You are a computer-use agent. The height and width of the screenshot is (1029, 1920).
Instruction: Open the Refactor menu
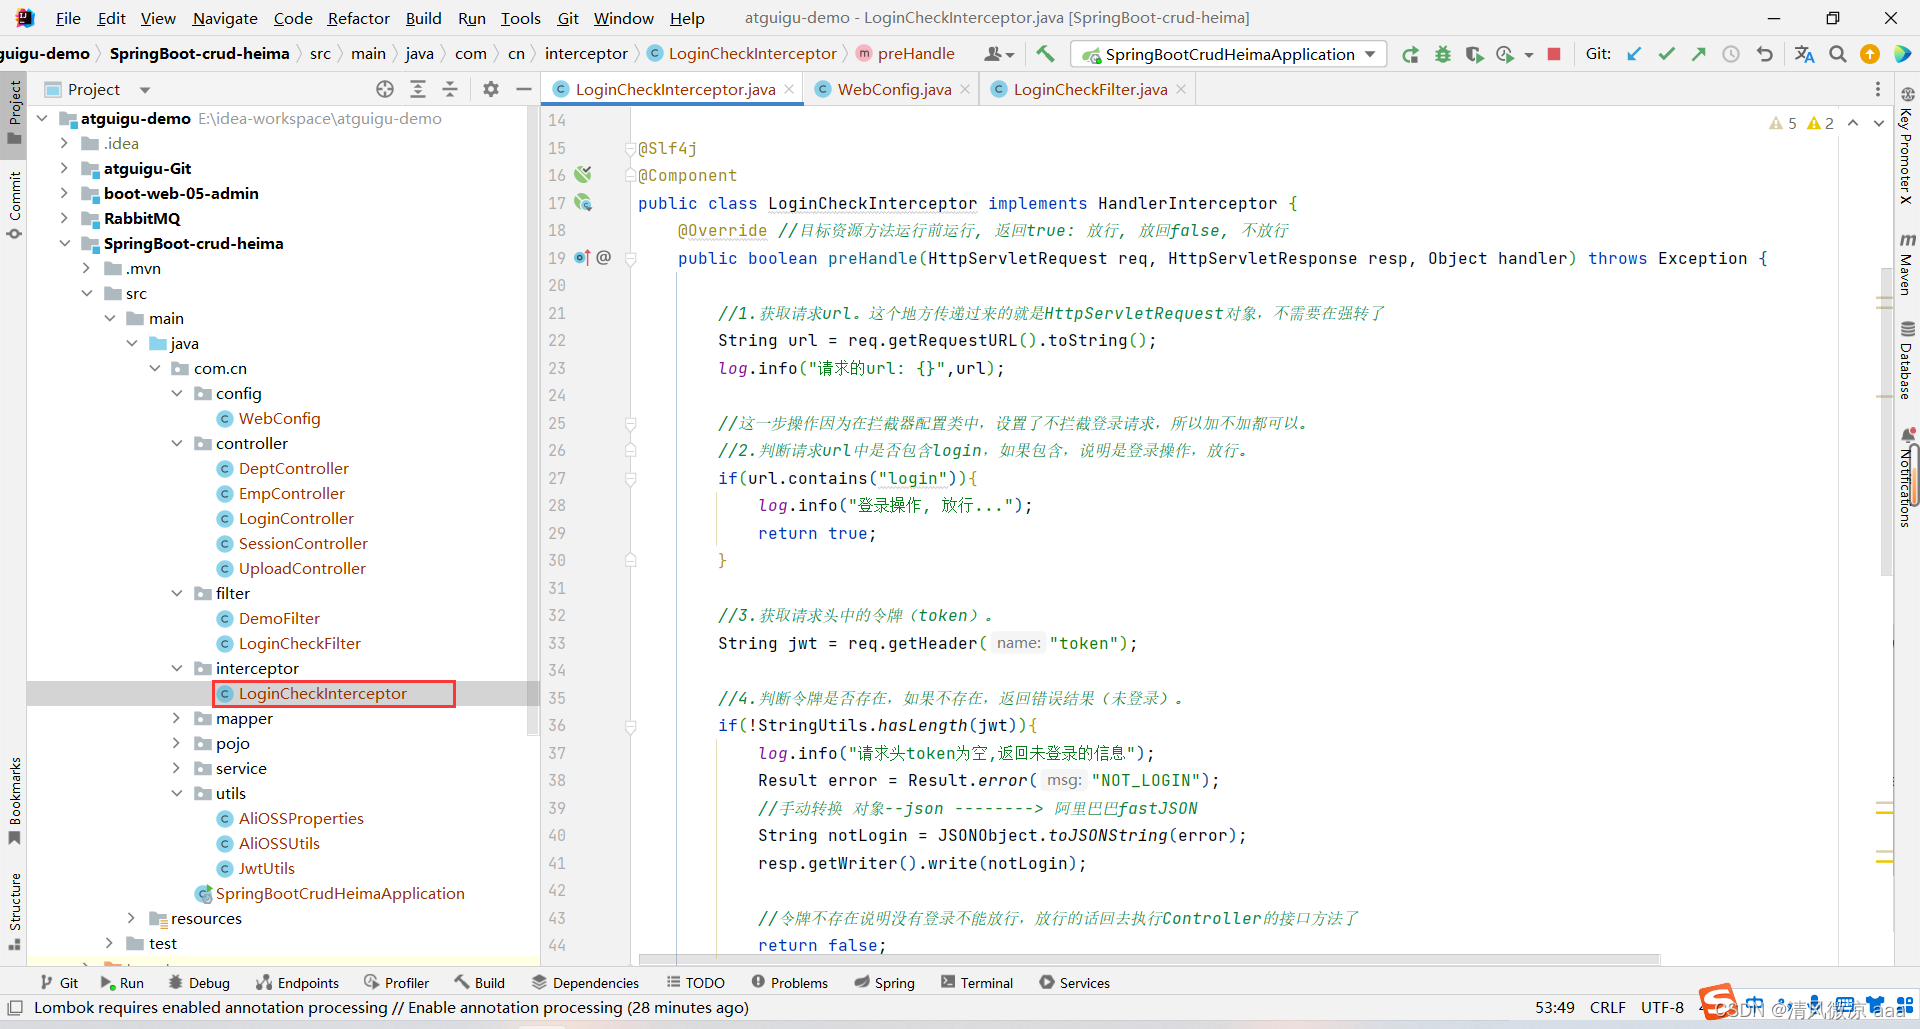pos(359,18)
